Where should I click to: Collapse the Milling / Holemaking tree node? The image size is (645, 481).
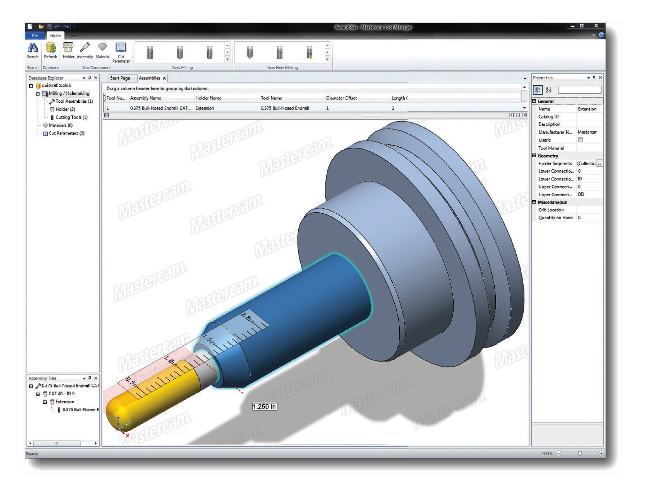(x=38, y=93)
